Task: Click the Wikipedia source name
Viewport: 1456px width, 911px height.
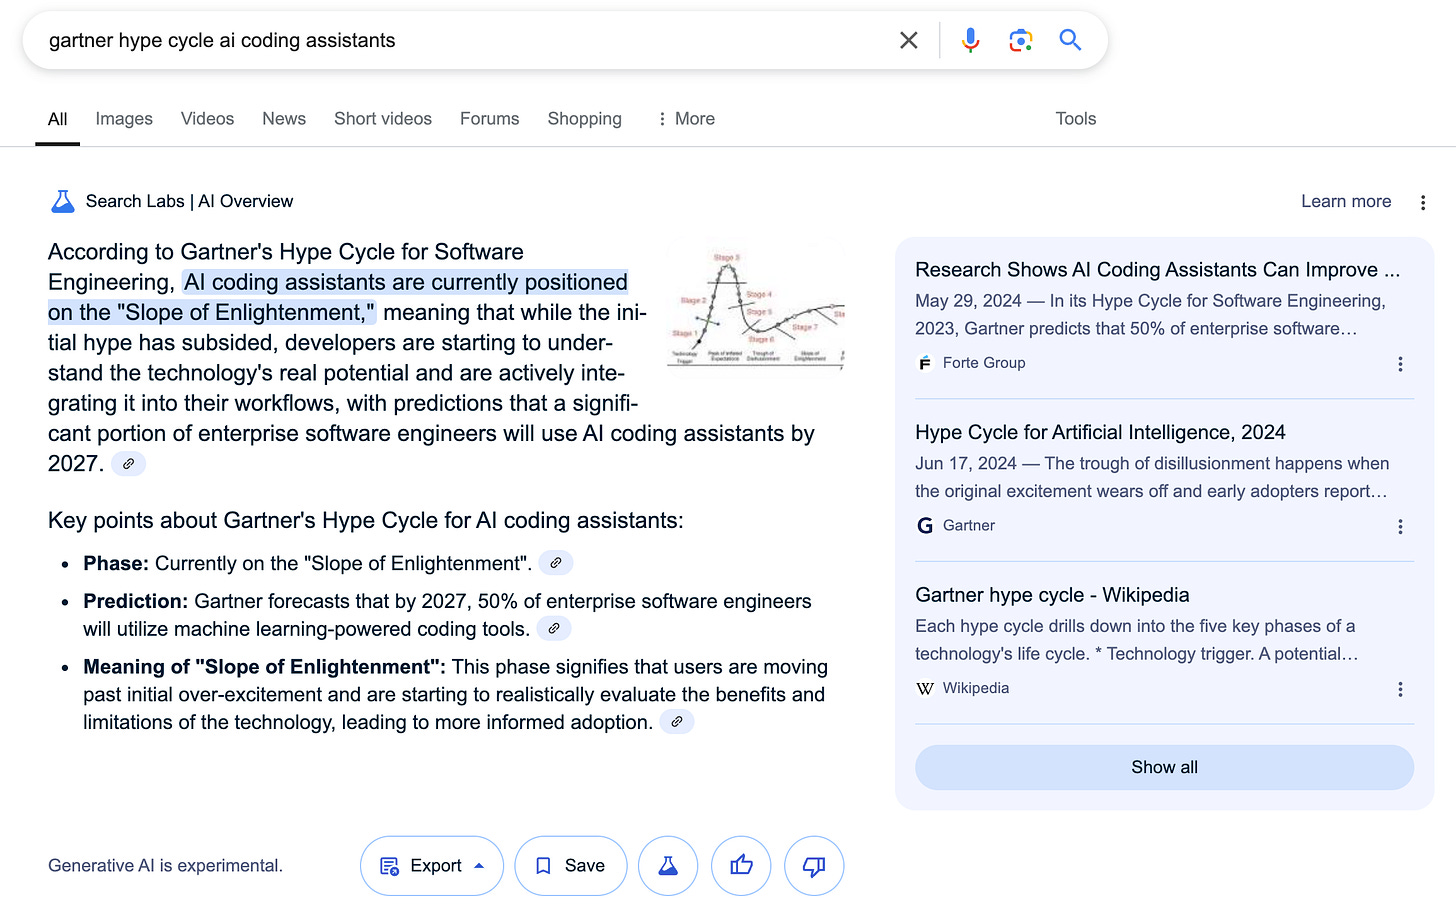Action: pyautogui.click(x=975, y=688)
